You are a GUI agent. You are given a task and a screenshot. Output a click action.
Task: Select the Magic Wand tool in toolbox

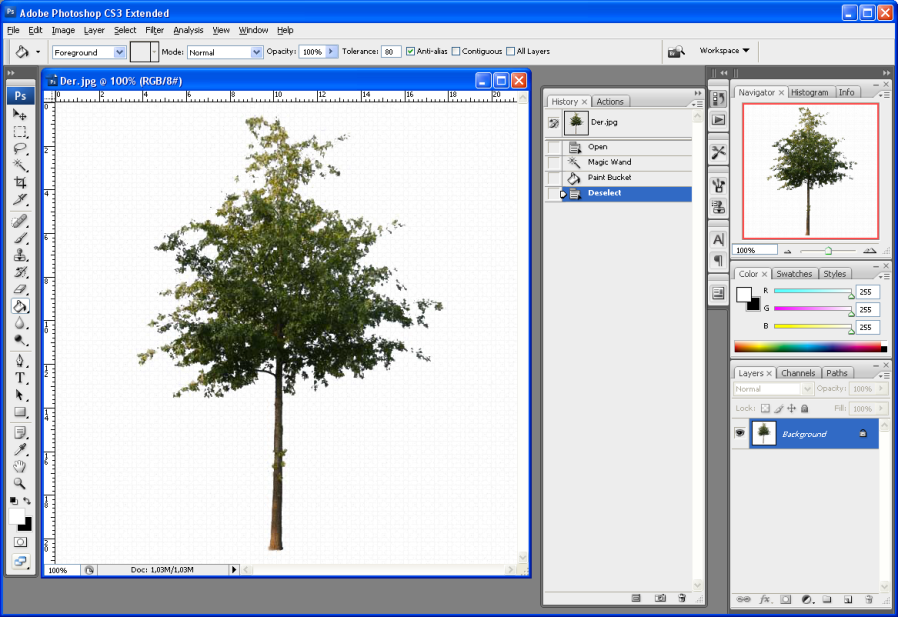click(20, 165)
